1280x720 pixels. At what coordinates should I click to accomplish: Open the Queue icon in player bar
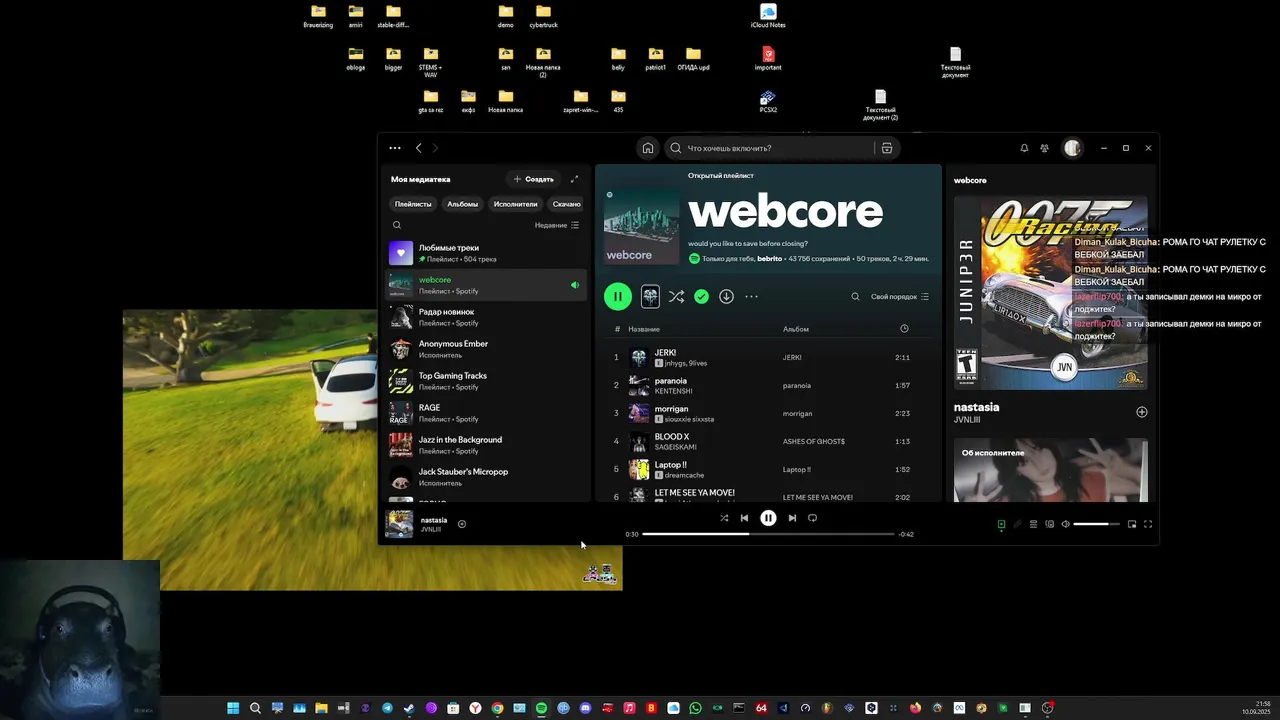(x=1033, y=524)
